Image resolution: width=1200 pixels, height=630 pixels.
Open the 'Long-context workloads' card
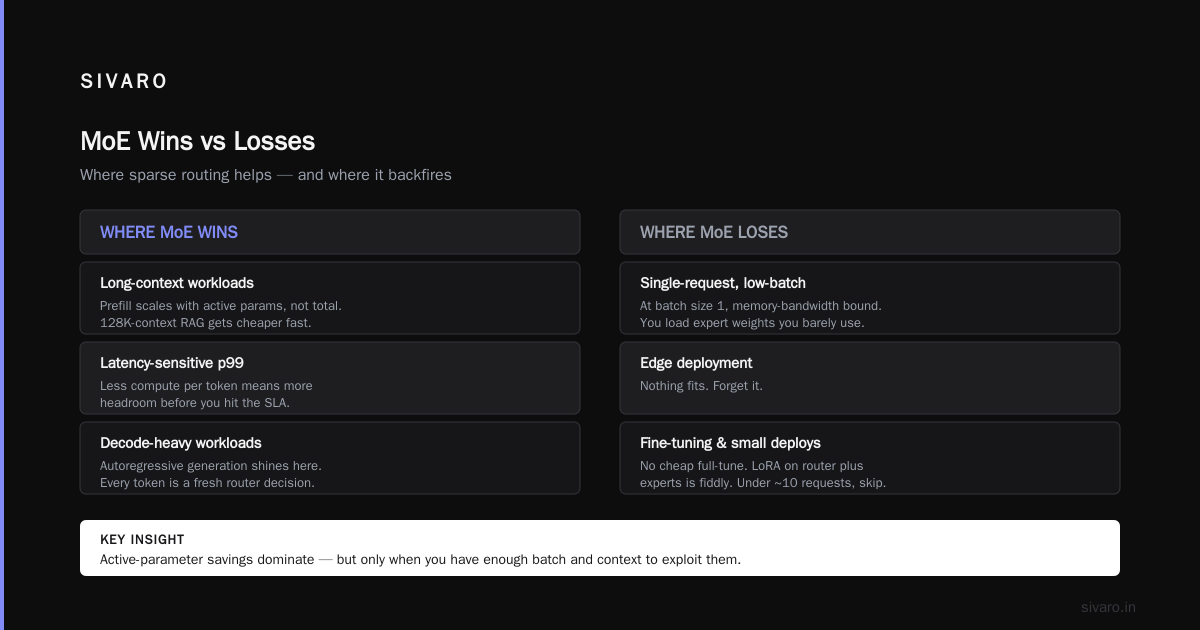pyautogui.click(x=330, y=298)
